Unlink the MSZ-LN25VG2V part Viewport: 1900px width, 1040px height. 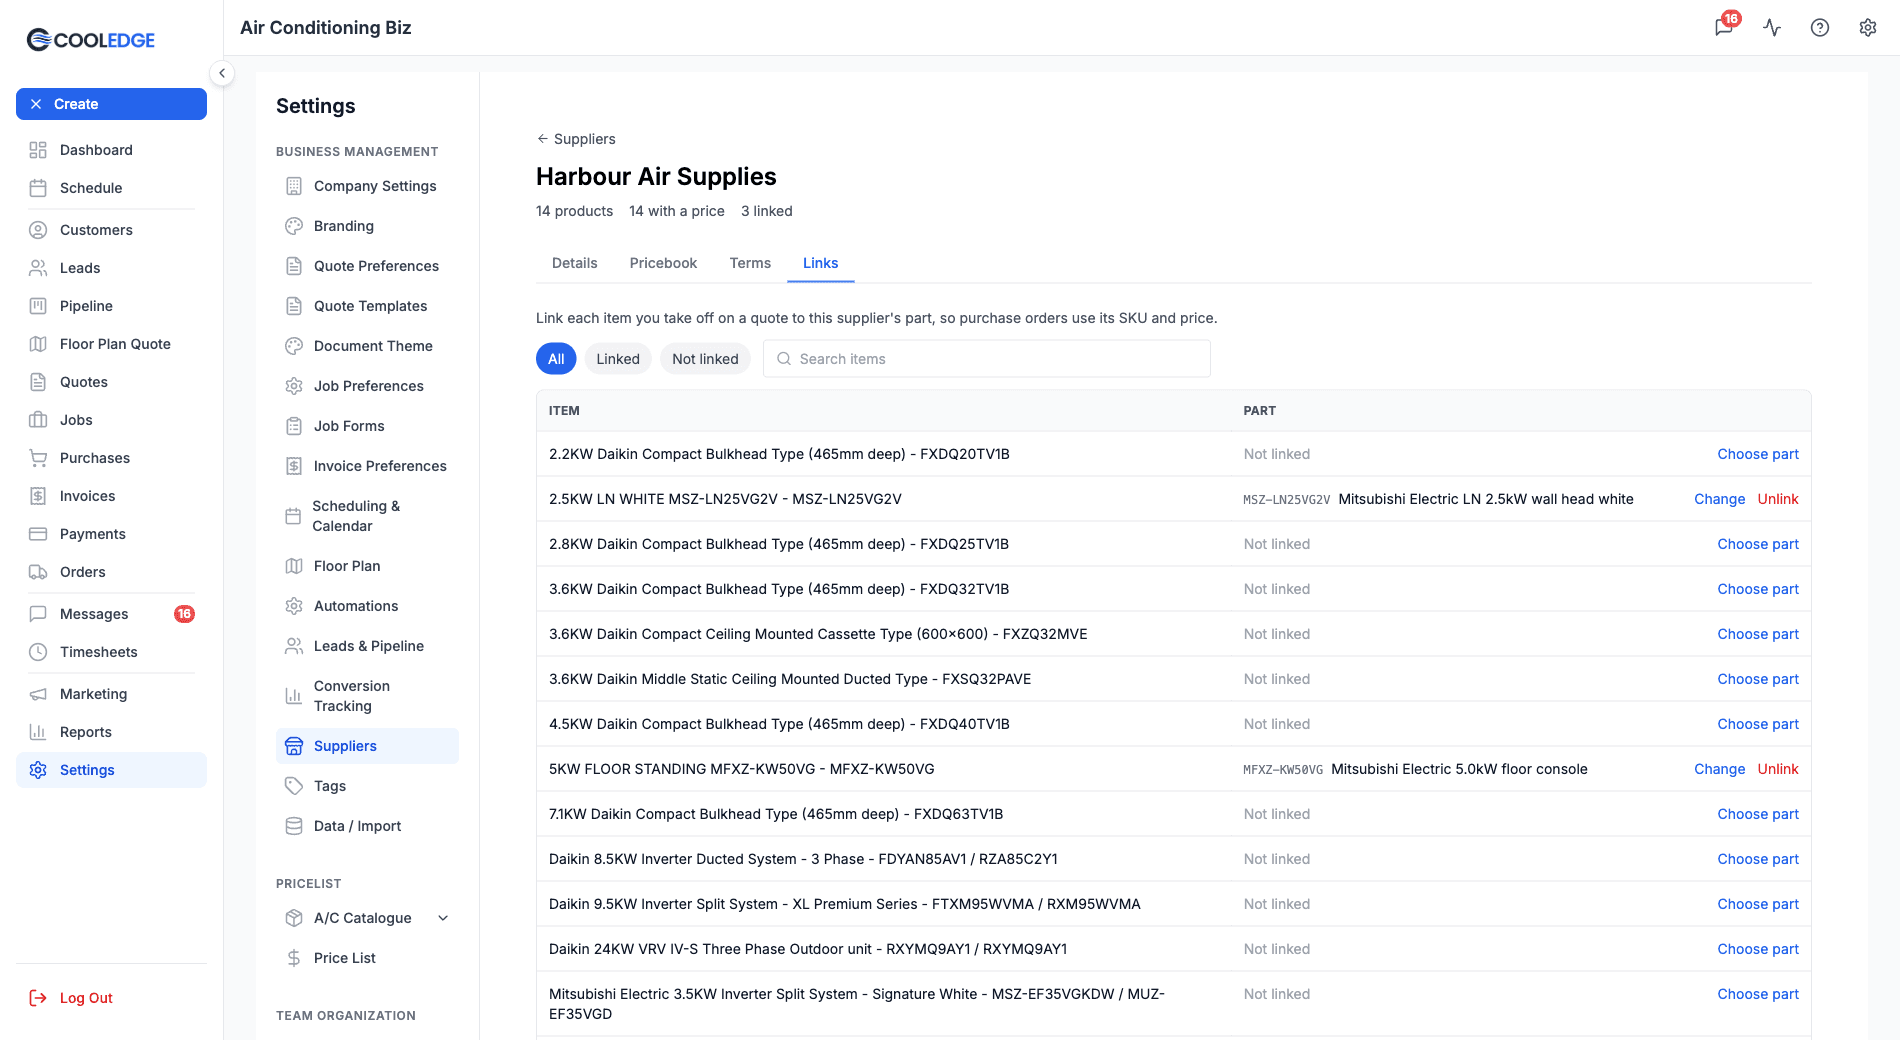(1778, 499)
